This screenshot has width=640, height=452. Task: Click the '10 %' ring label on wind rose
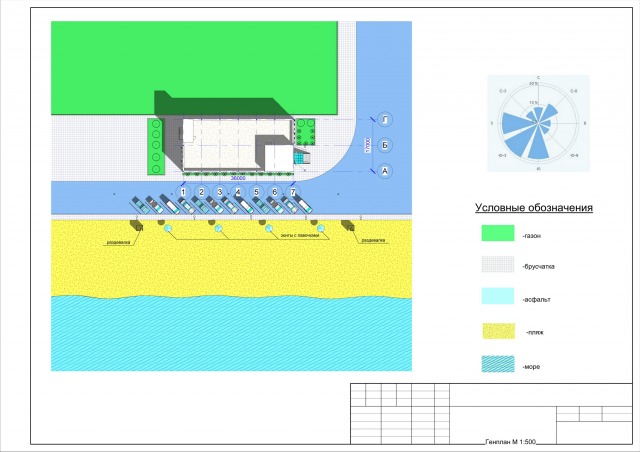coord(534,103)
